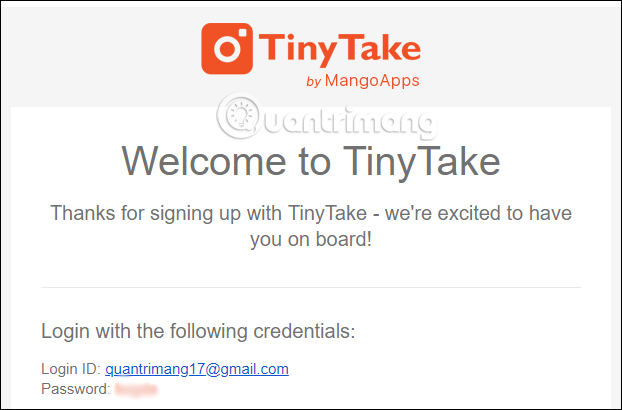Image resolution: width=622 pixels, height=410 pixels.
Task: Click 'TinyTake' in the Welcome heading
Action: pos(421,161)
